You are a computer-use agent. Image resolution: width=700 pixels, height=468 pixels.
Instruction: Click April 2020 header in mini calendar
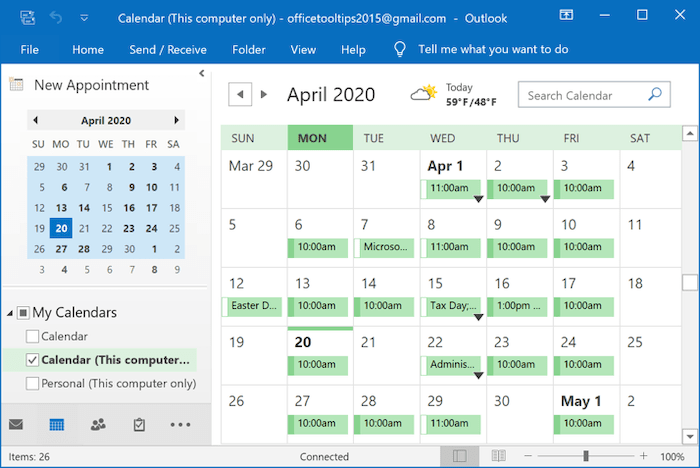tap(106, 121)
